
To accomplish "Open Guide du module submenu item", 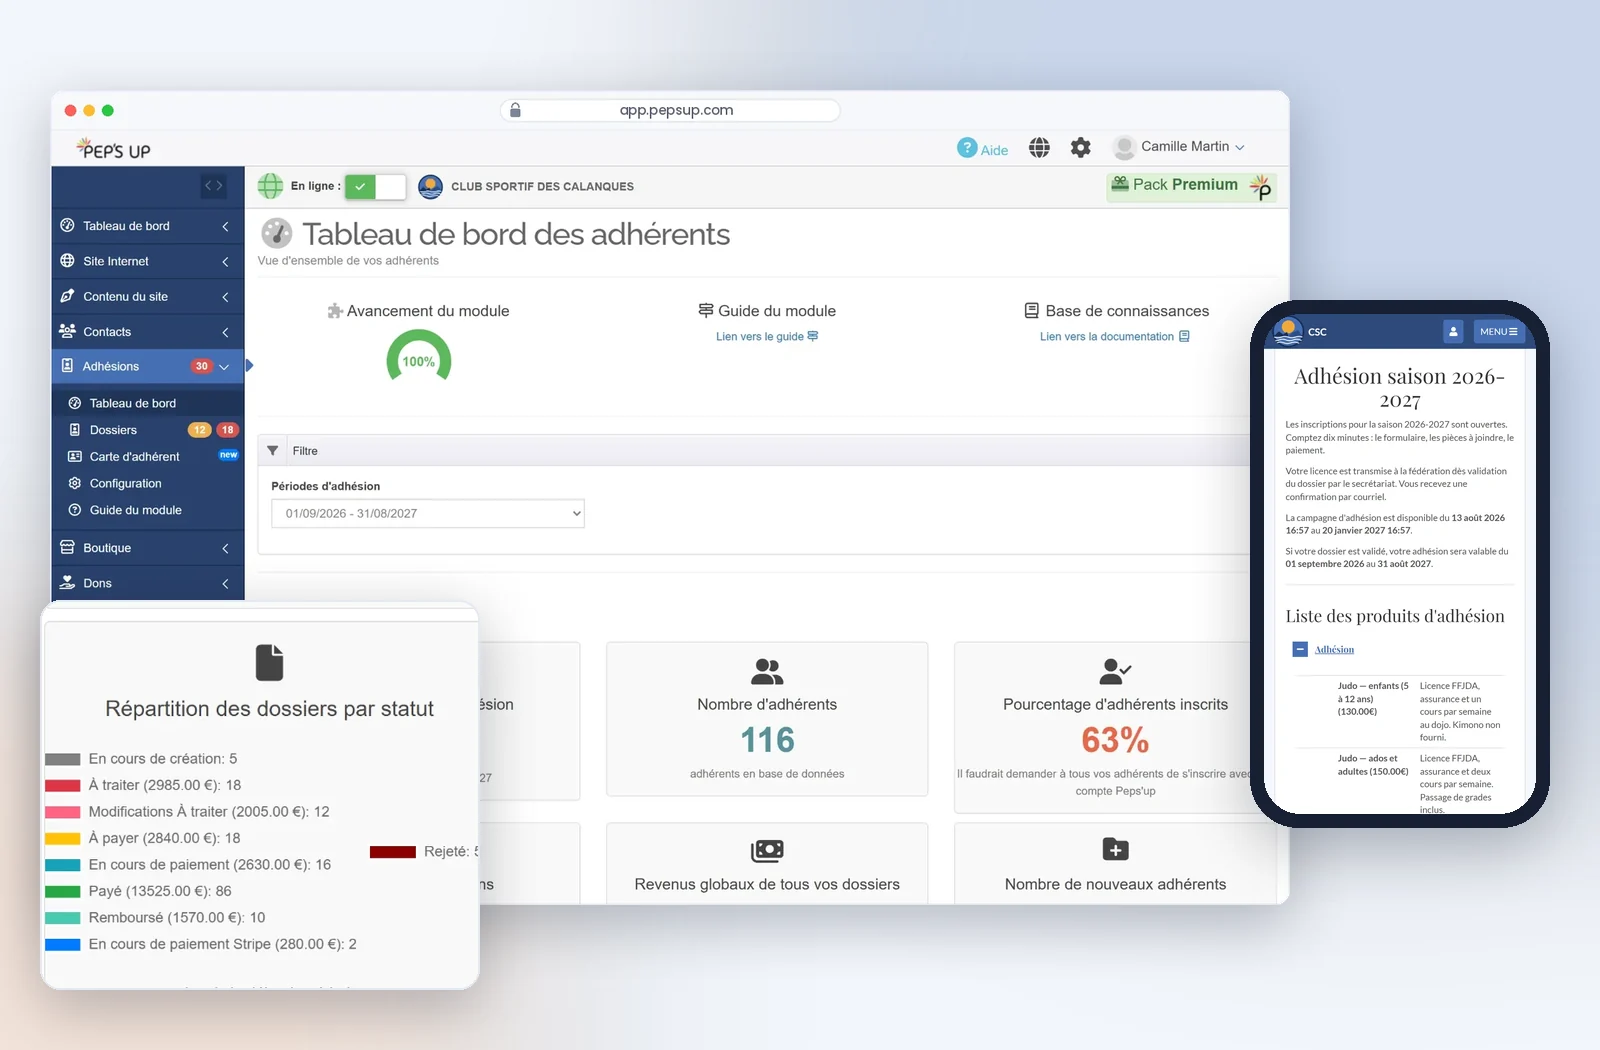I will point(148,511).
